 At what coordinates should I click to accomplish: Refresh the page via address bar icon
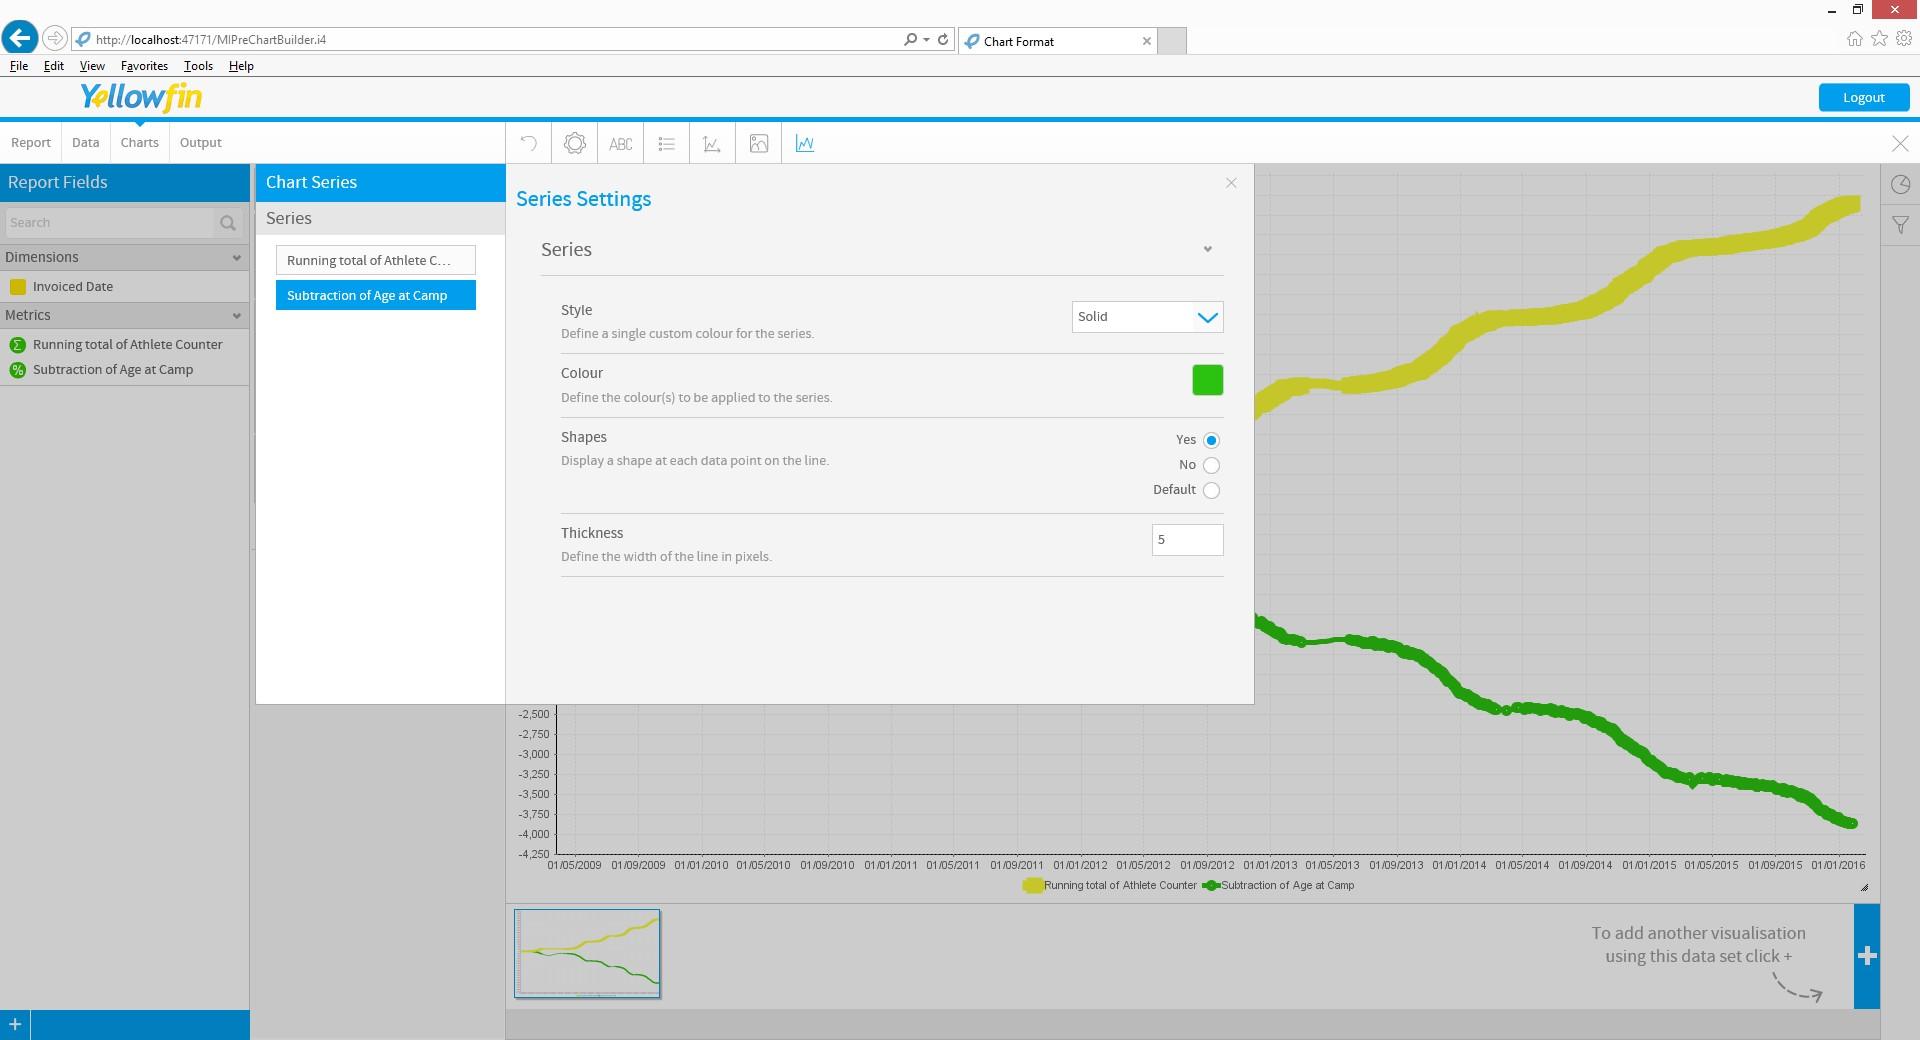(x=942, y=40)
